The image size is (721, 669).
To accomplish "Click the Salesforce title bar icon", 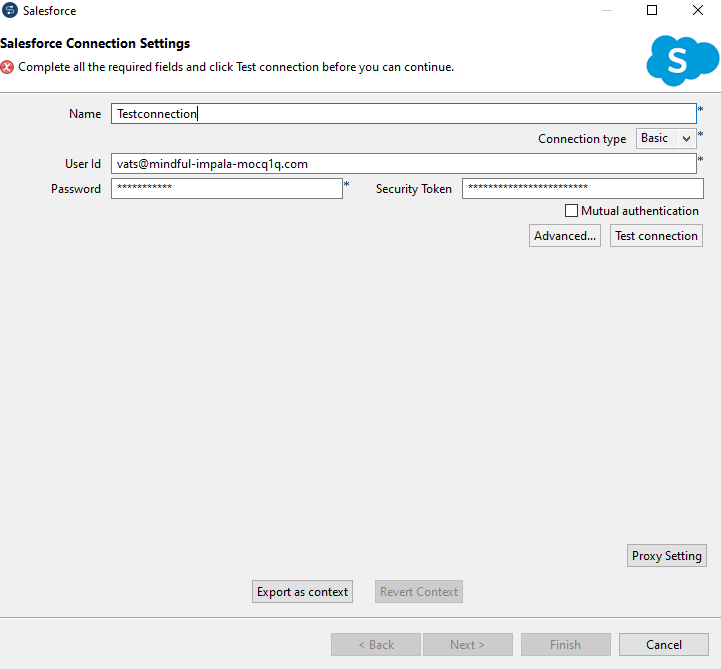I will tap(10, 10).
